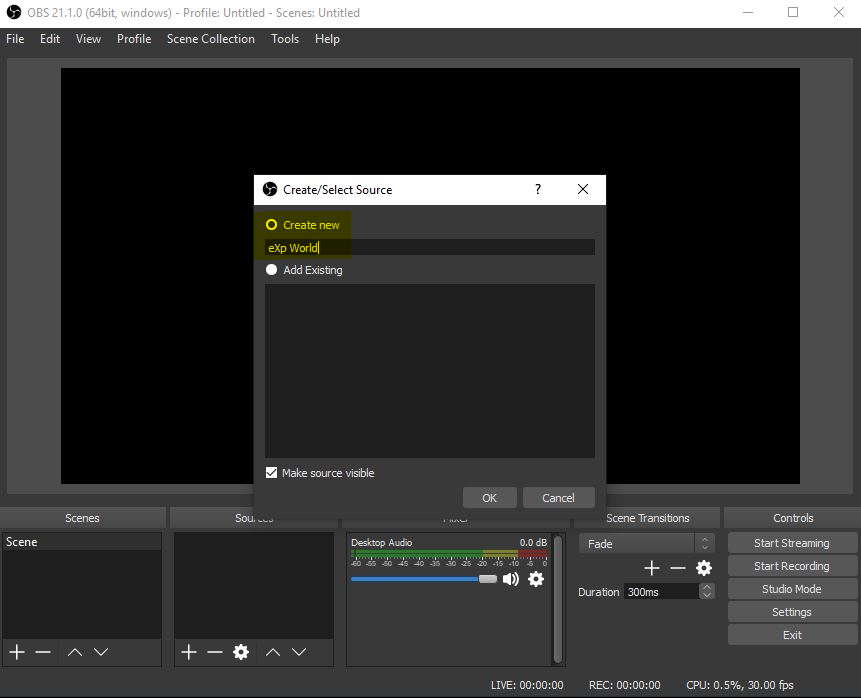
Task: Select the 'Scene' entry in Scenes list
Action: (82, 542)
